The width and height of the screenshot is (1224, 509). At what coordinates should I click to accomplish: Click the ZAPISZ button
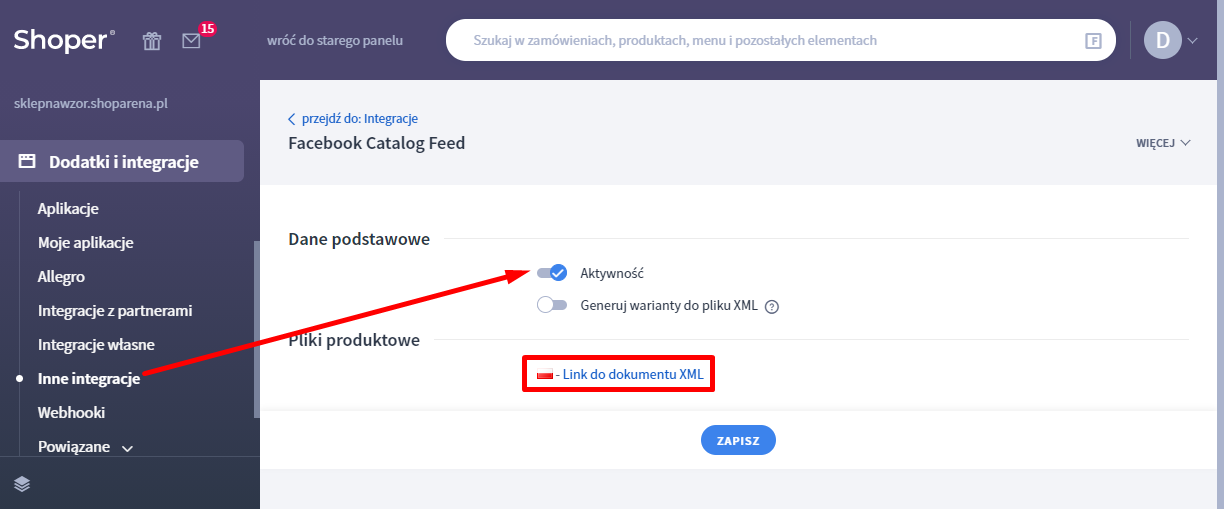point(738,440)
